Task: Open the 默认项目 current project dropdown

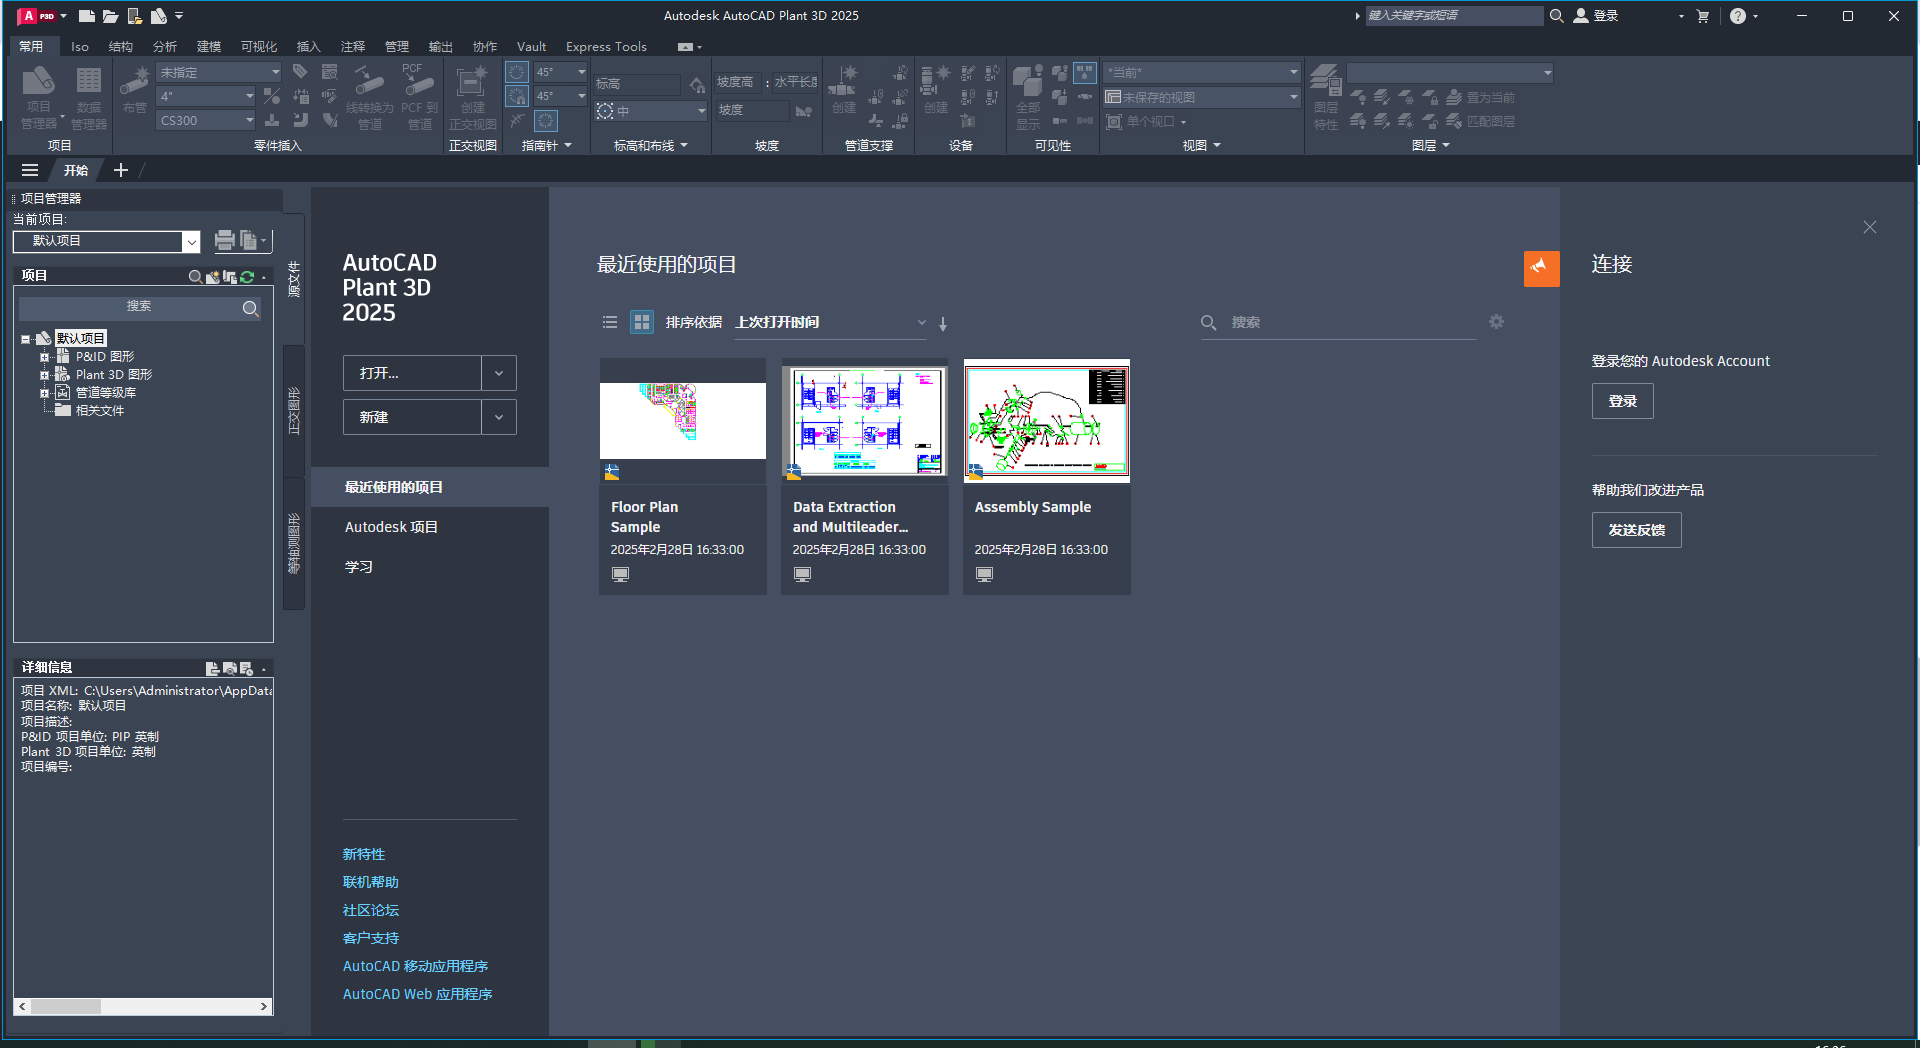Action: [x=107, y=241]
